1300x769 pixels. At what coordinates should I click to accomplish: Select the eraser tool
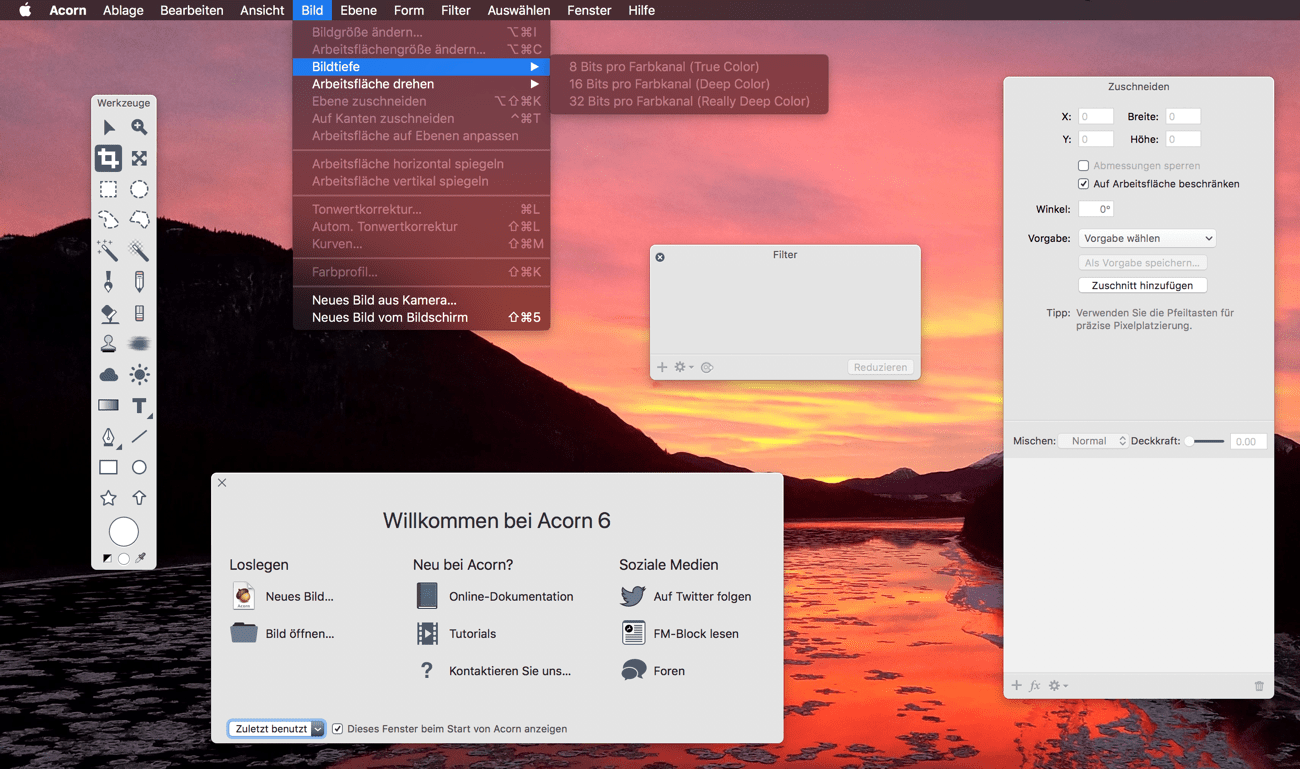pyautogui.click(x=139, y=313)
